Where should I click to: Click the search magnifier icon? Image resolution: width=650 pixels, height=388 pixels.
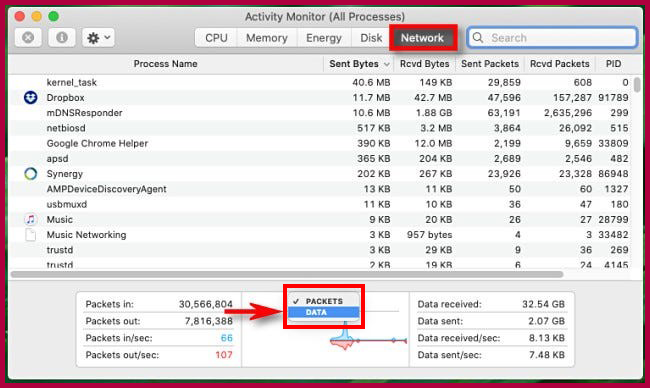point(478,38)
